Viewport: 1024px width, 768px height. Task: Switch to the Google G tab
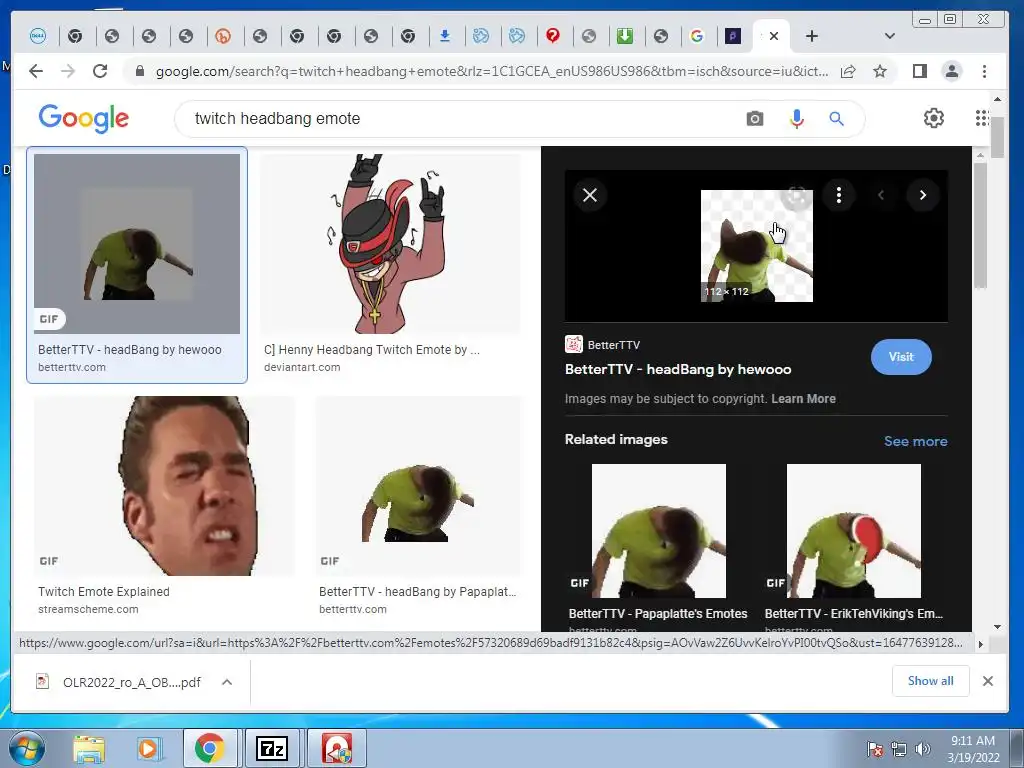[x=697, y=36]
